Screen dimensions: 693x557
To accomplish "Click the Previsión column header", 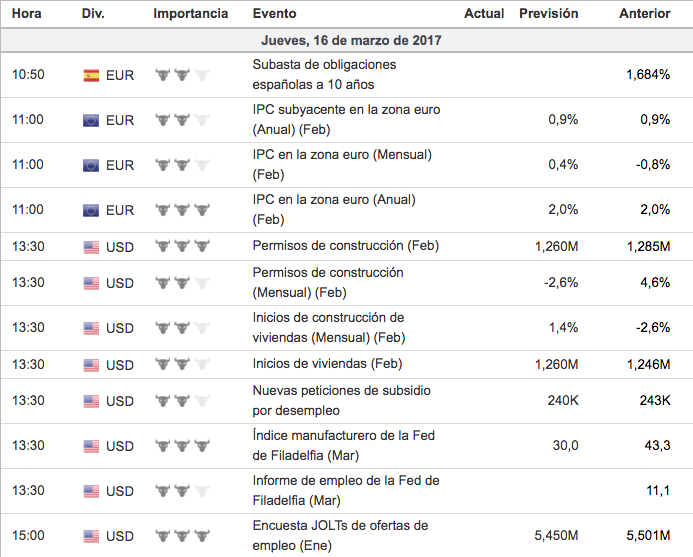I will point(548,14).
